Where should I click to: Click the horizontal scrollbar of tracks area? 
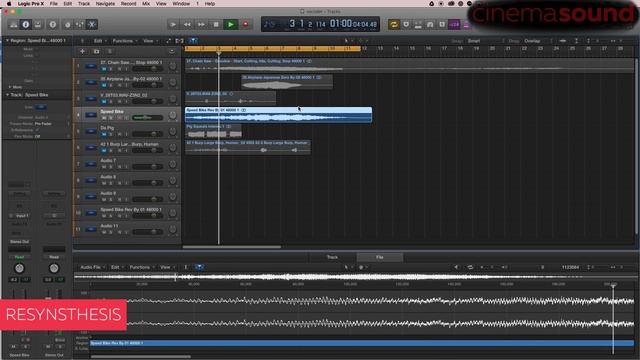(232, 247)
